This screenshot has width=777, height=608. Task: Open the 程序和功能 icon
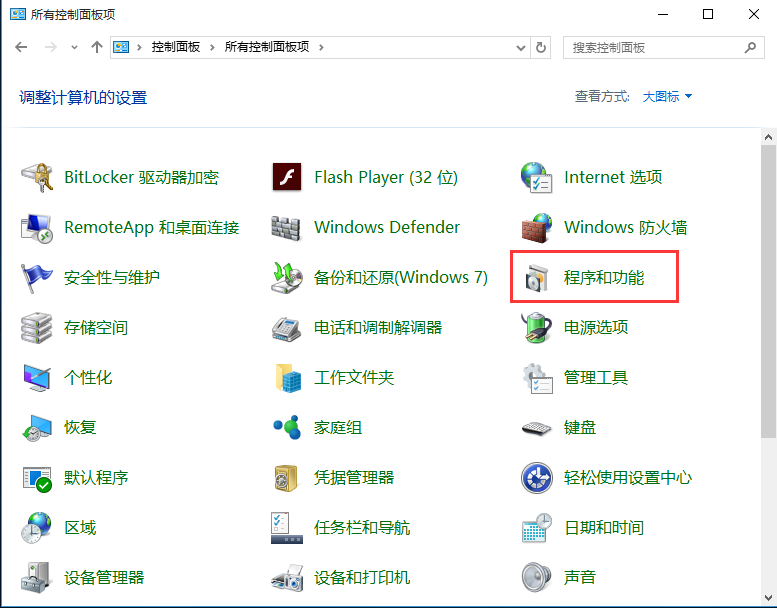(537, 277)
